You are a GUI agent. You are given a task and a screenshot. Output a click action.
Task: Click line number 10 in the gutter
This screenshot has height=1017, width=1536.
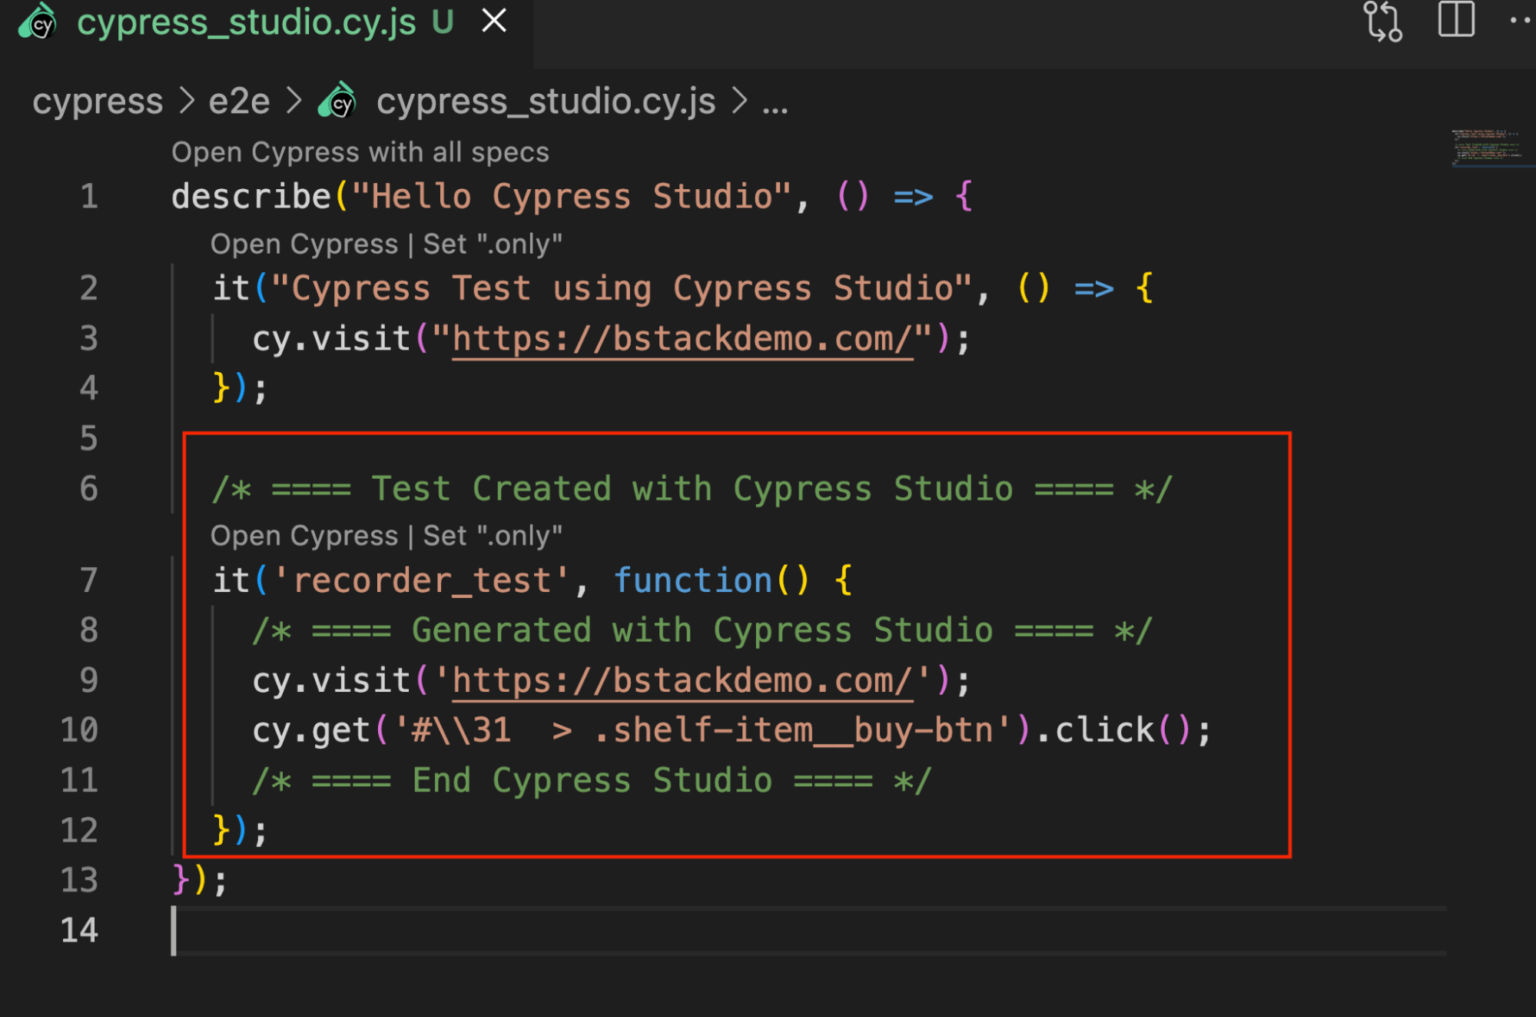coord(79,730)
